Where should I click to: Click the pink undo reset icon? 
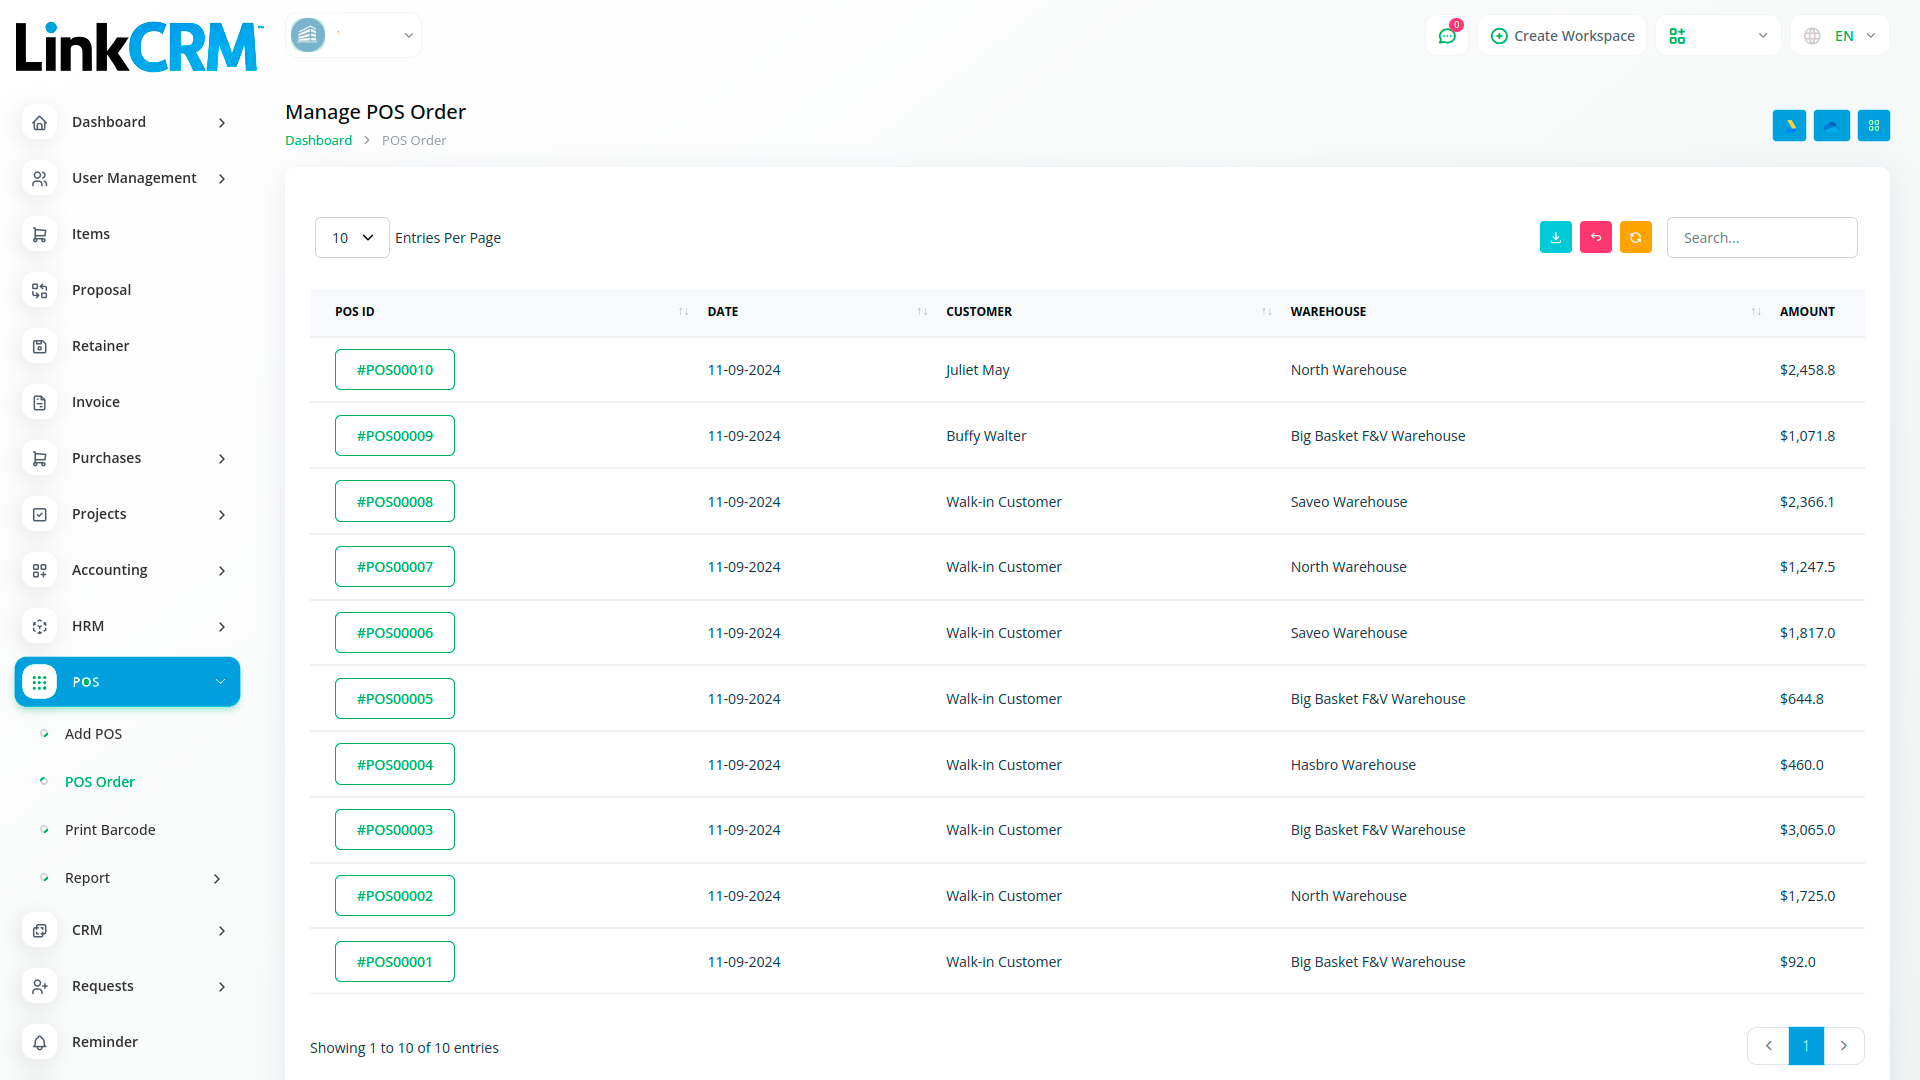[x=1595, y=237]
